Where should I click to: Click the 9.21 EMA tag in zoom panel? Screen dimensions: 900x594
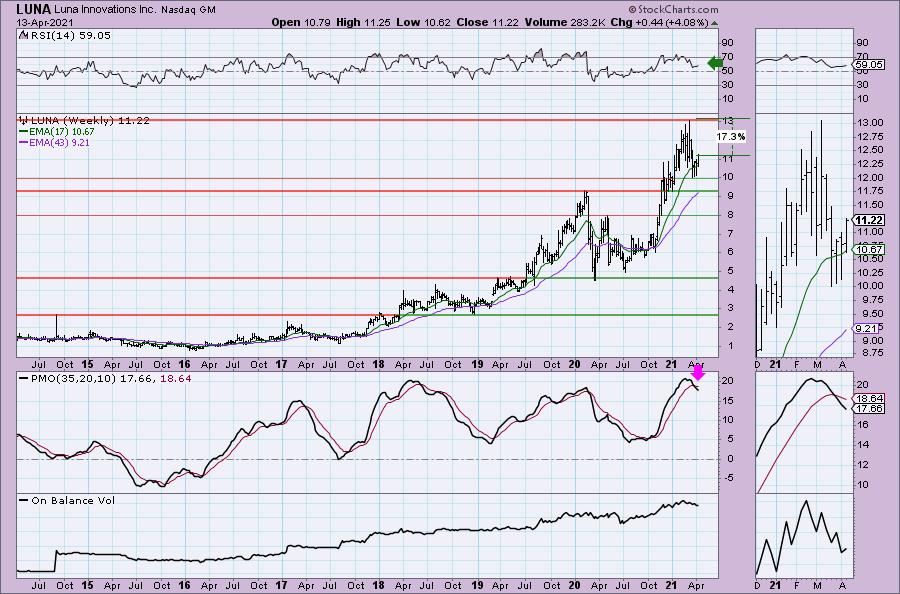tap(867, 328)
